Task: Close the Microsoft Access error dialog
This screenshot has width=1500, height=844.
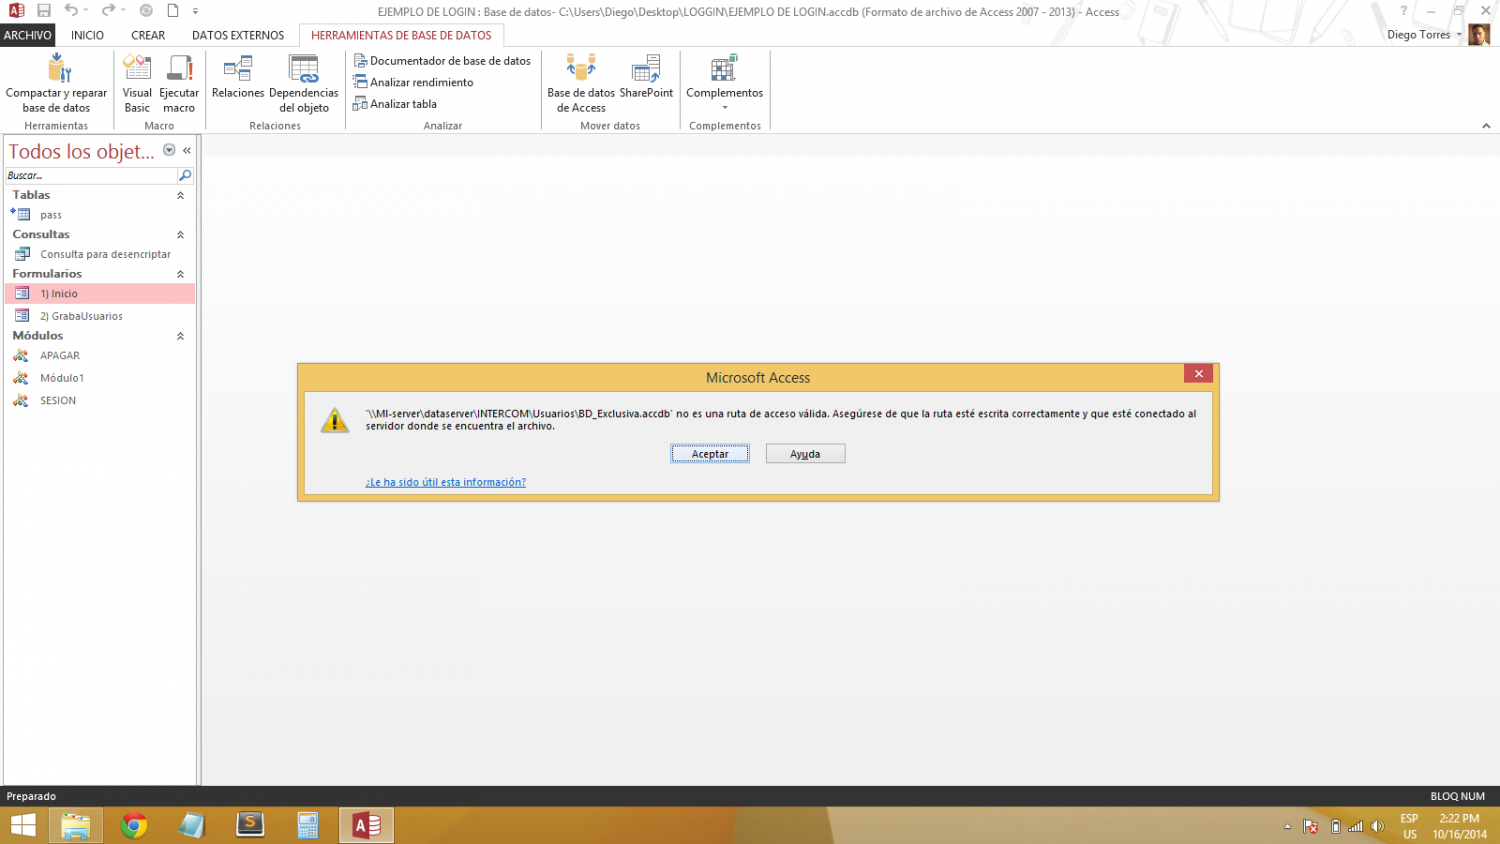Action: [x=1198, y=374]
